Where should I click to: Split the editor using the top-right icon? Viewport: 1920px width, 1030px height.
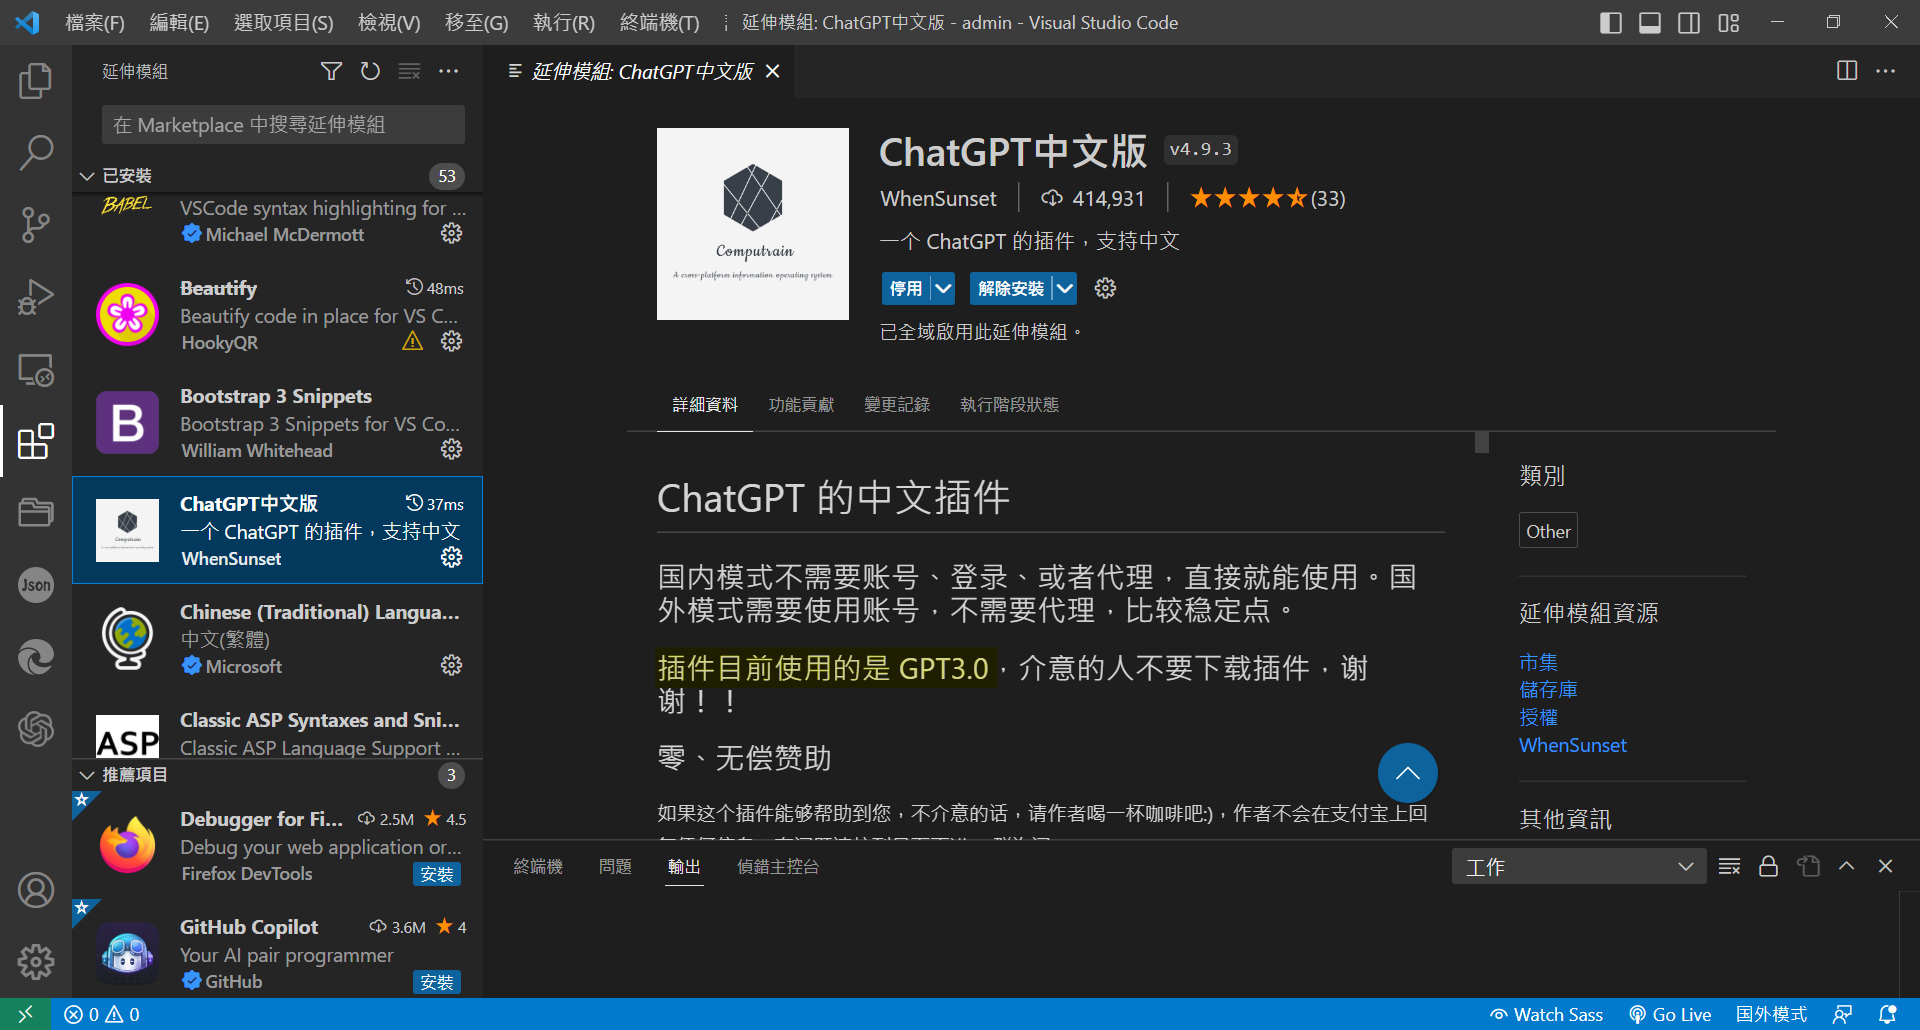tap(1846, 71)
